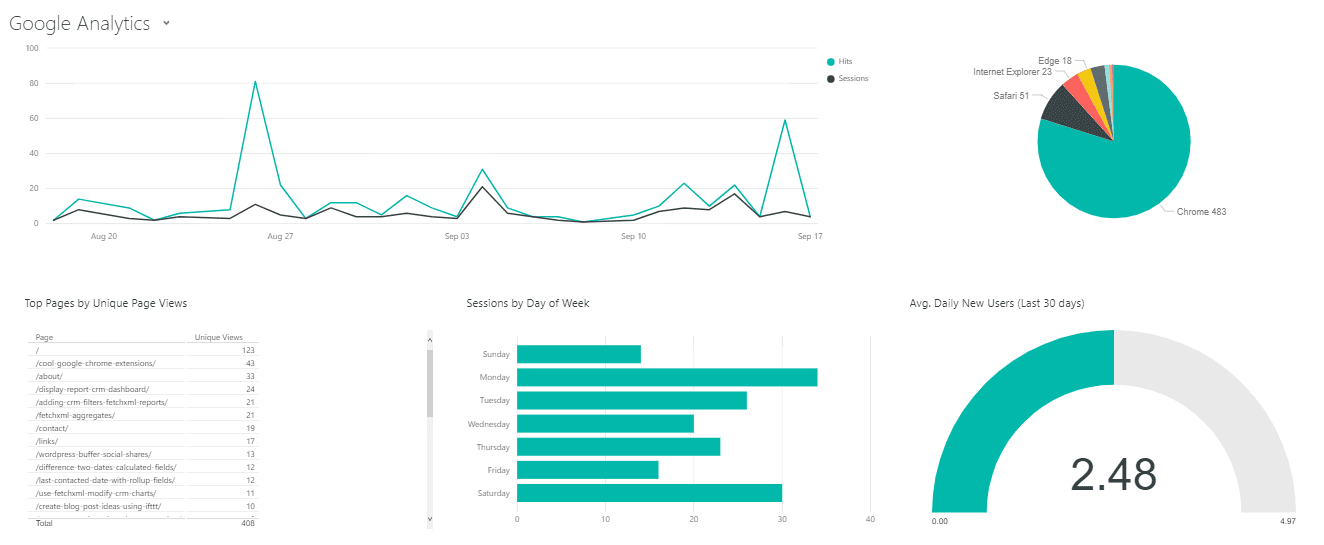Sort table by Unique Views column header
The height and width of the screenshot is (545, 1324).
[218, 338]
